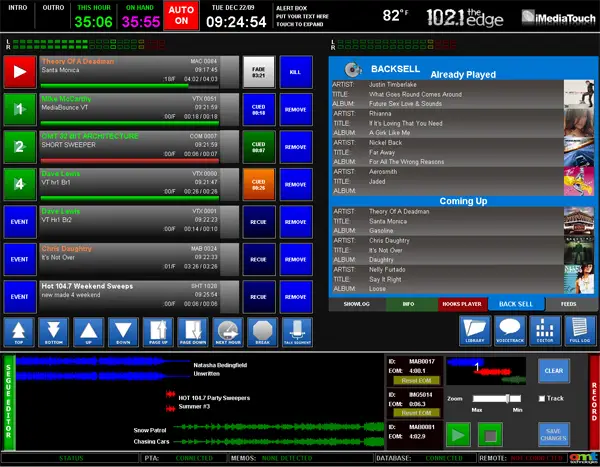This screenshot has width=600, height=467.
Task: Toggle the SEGUE EDITOR side panel
Action: (x=8, y=402)
